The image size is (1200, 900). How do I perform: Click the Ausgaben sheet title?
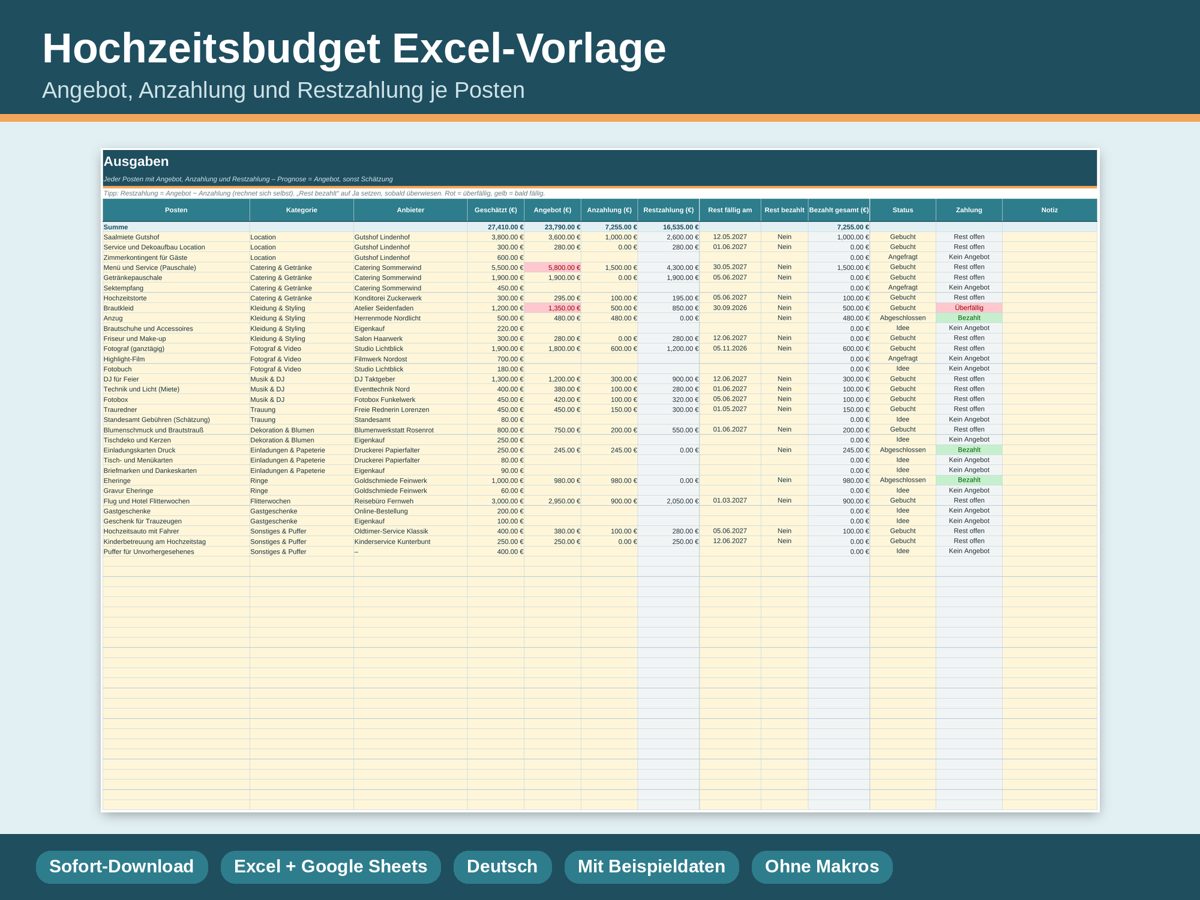[136, 161]
